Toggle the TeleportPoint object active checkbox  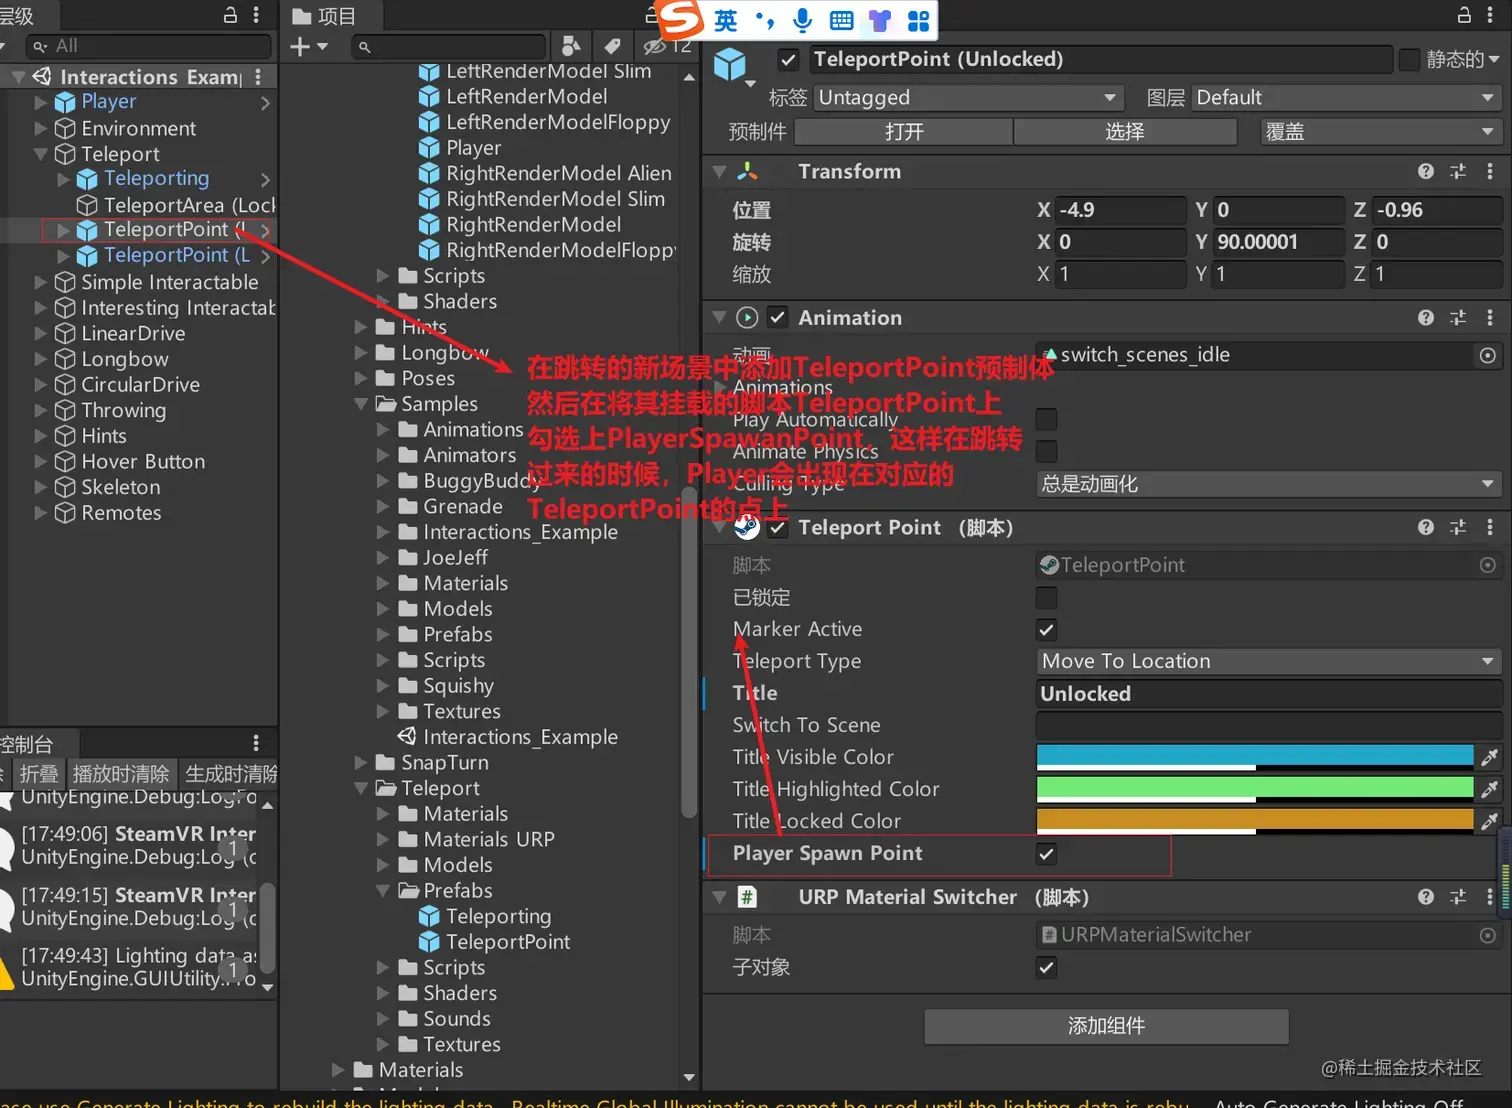click(x=789, y=60)
